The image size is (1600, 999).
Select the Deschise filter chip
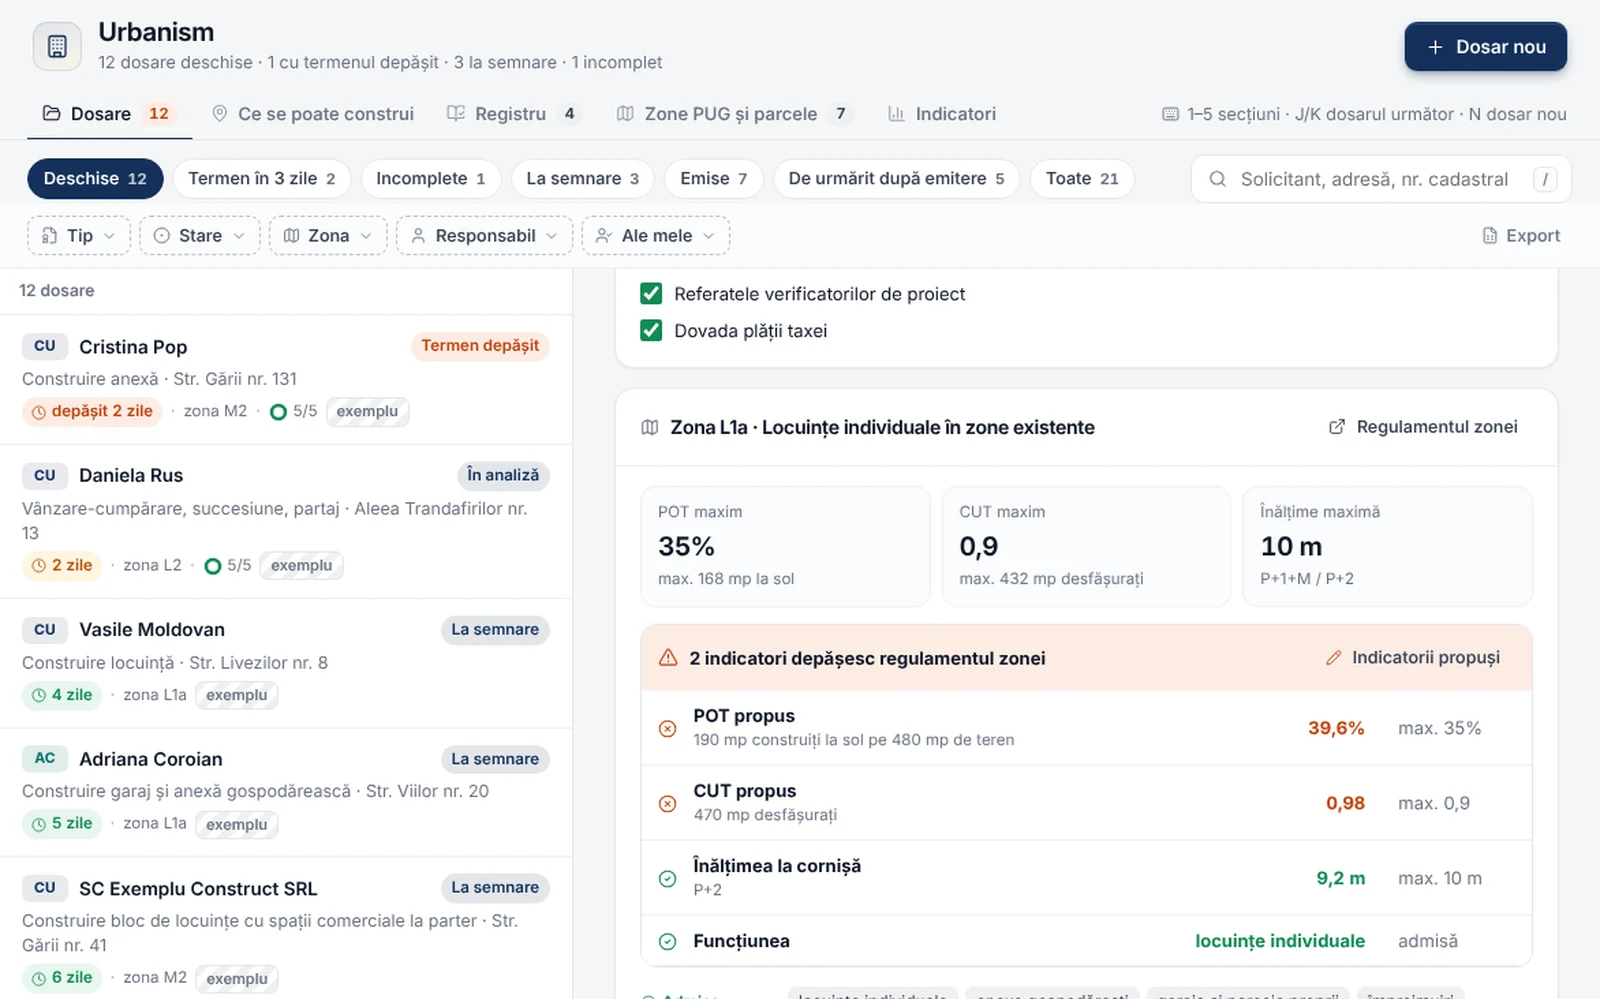click(x=95, y=179)
